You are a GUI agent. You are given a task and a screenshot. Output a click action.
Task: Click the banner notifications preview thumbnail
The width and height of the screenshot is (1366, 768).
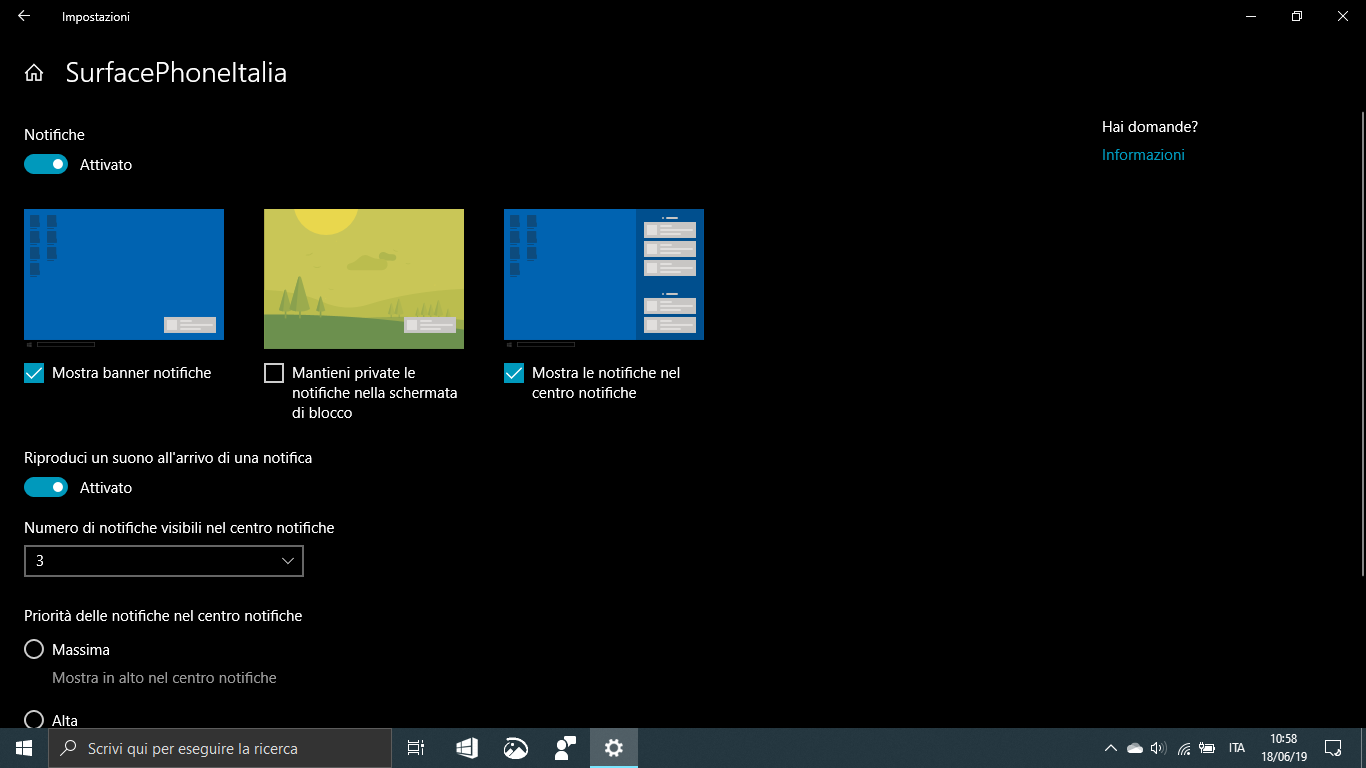pos(124,278)
